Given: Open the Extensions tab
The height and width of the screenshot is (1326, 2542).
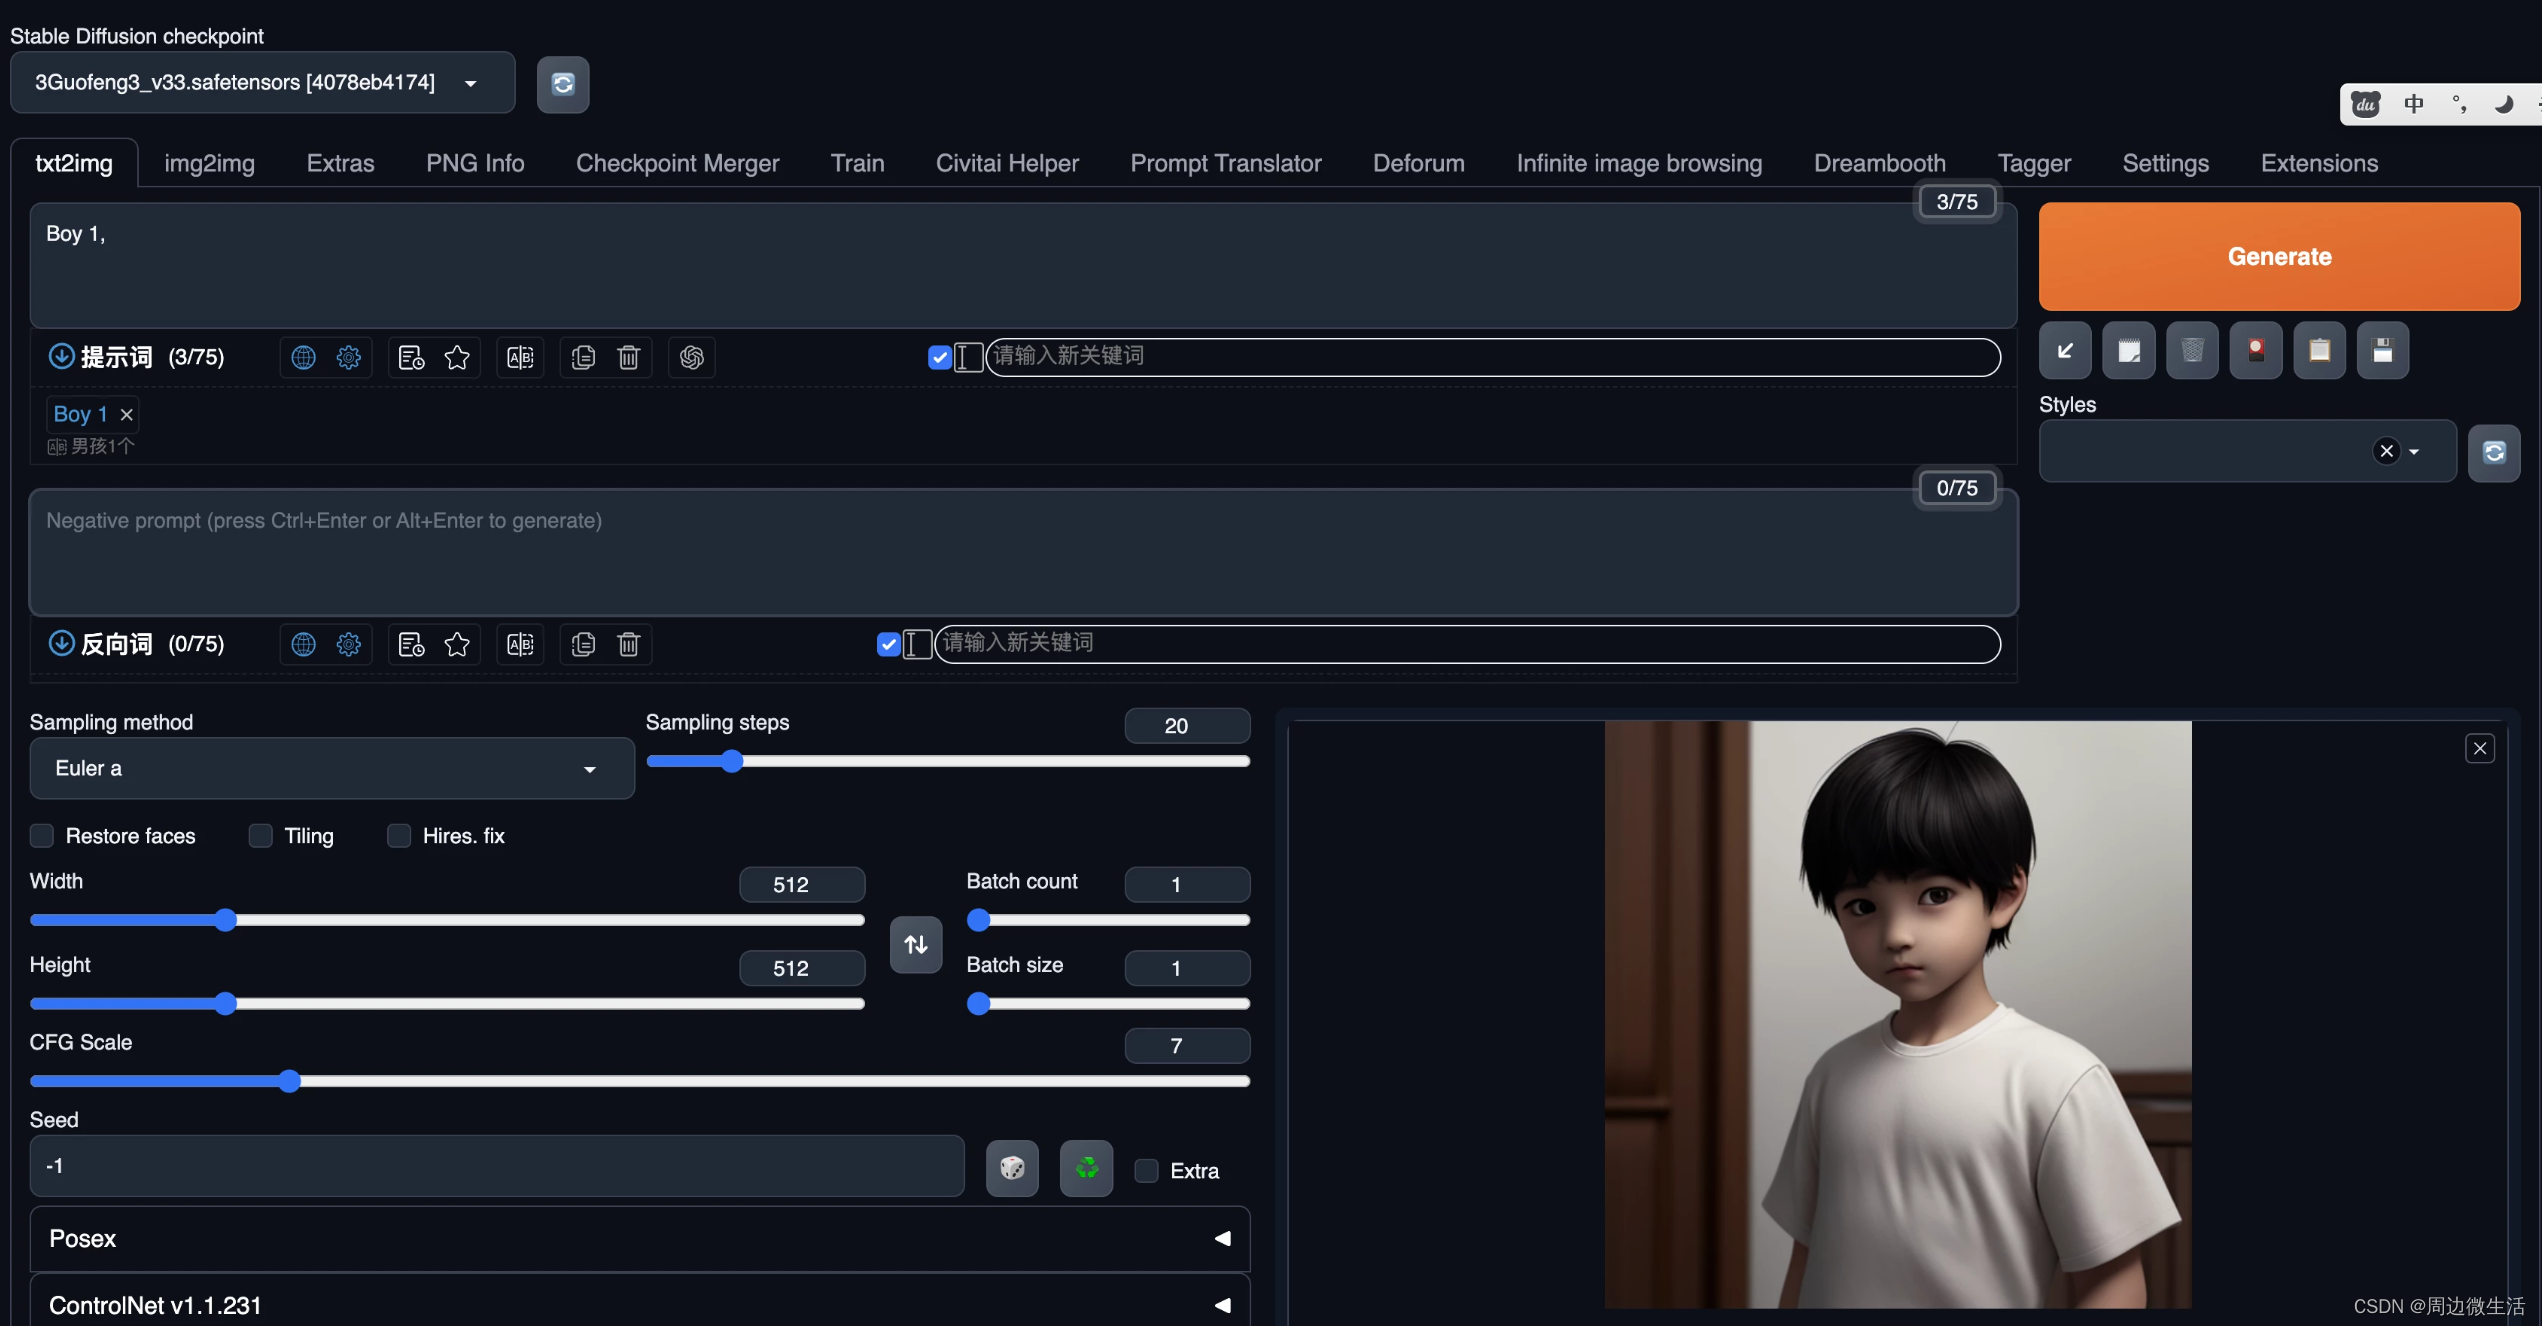Looking at the screenshot, I should (2318, 163).
